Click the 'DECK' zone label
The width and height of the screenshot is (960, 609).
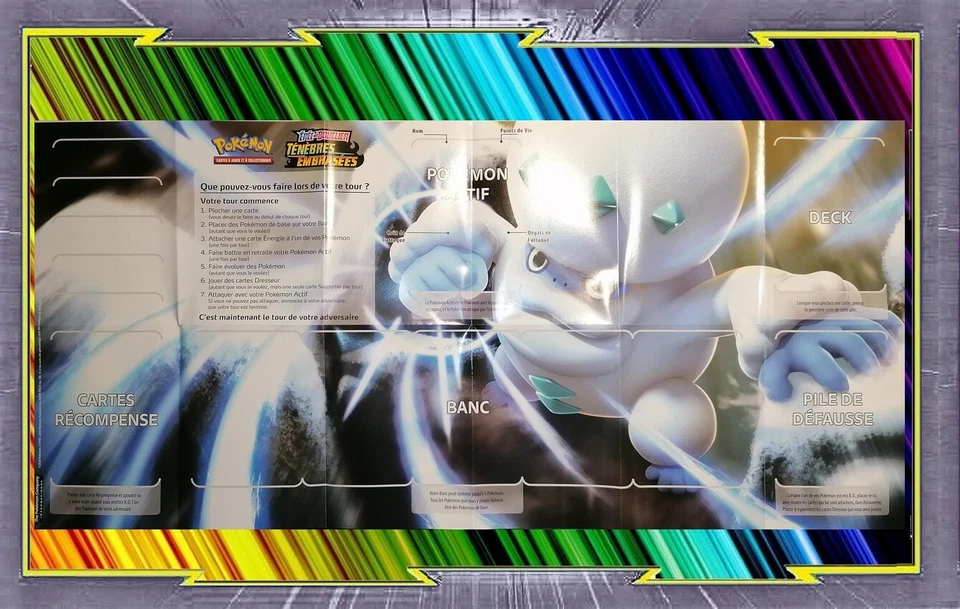[830, 217]
